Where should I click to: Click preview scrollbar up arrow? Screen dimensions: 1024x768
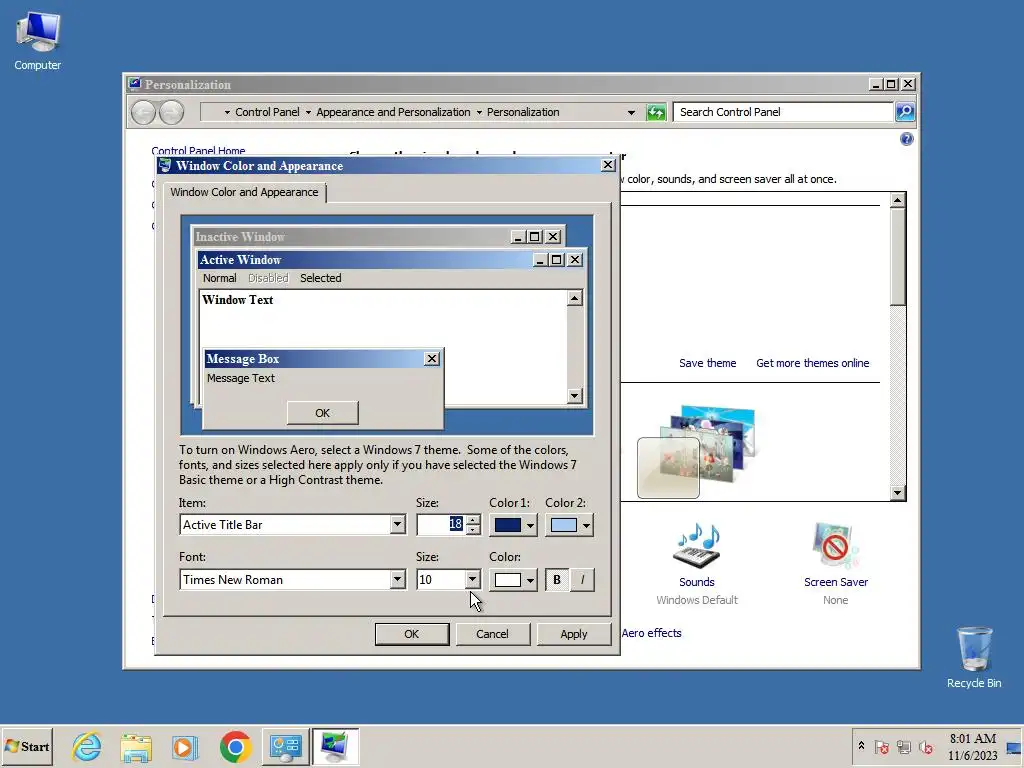coord(575,298)
